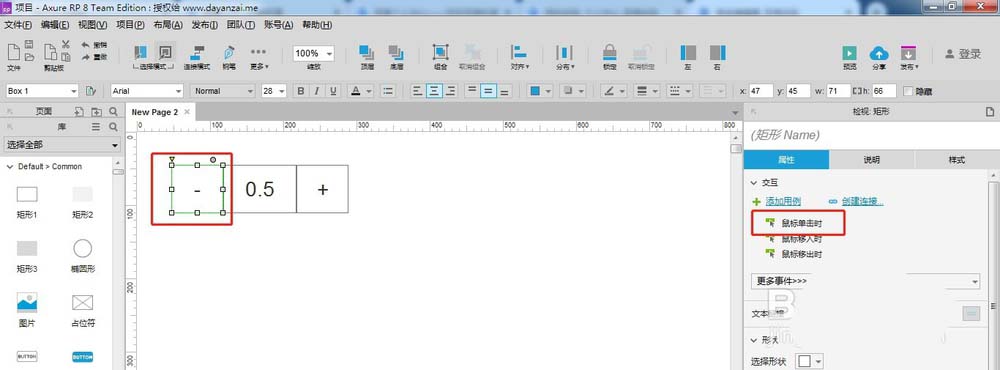Open the File menu
The height and width of the screenshot is (370, 1000).
pos(18,25)
